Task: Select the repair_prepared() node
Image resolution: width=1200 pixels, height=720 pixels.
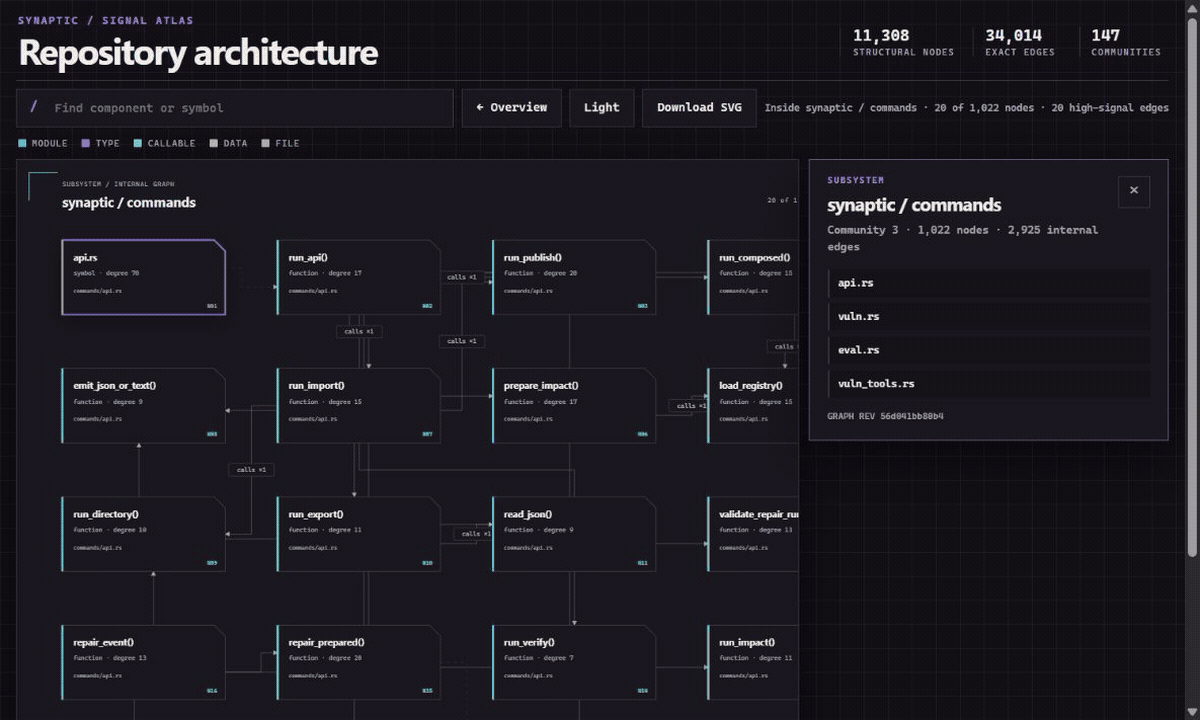Action: click(x=359, y=662)
